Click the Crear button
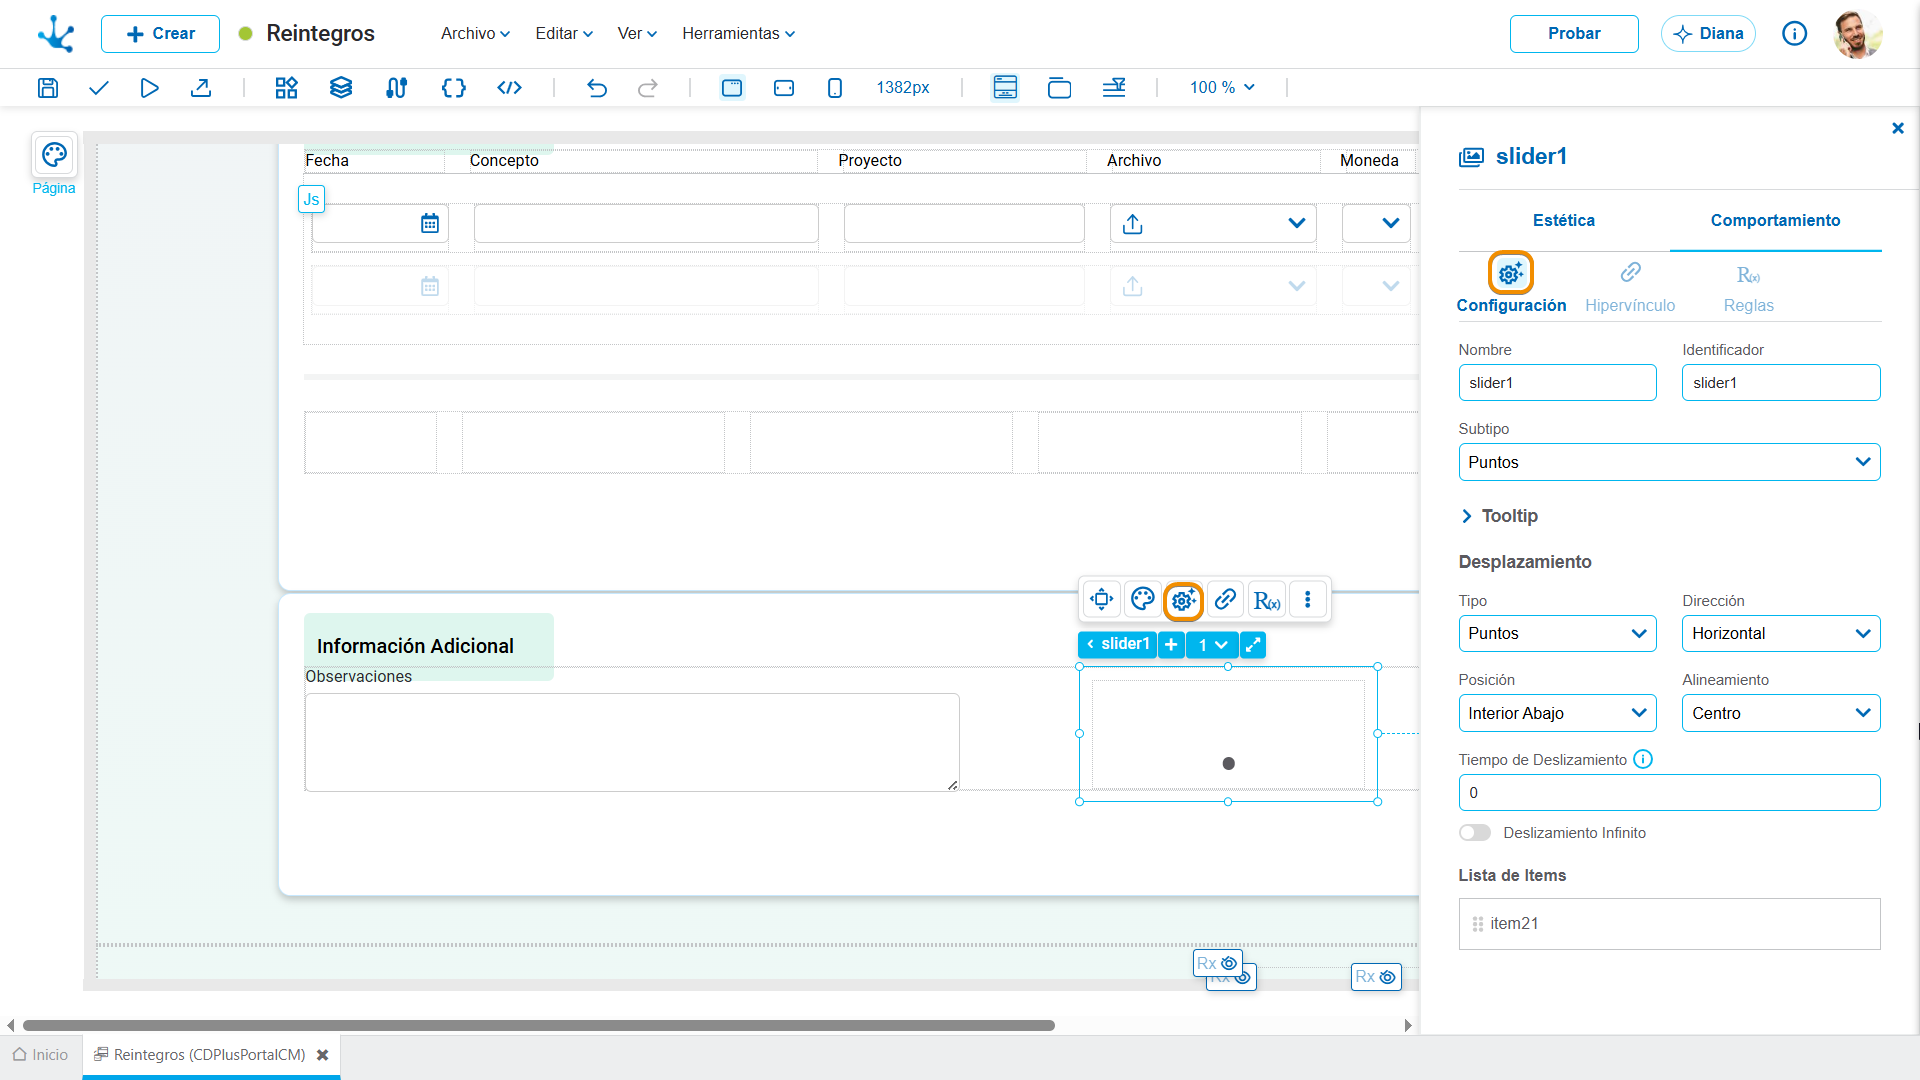 click(160, 33)
